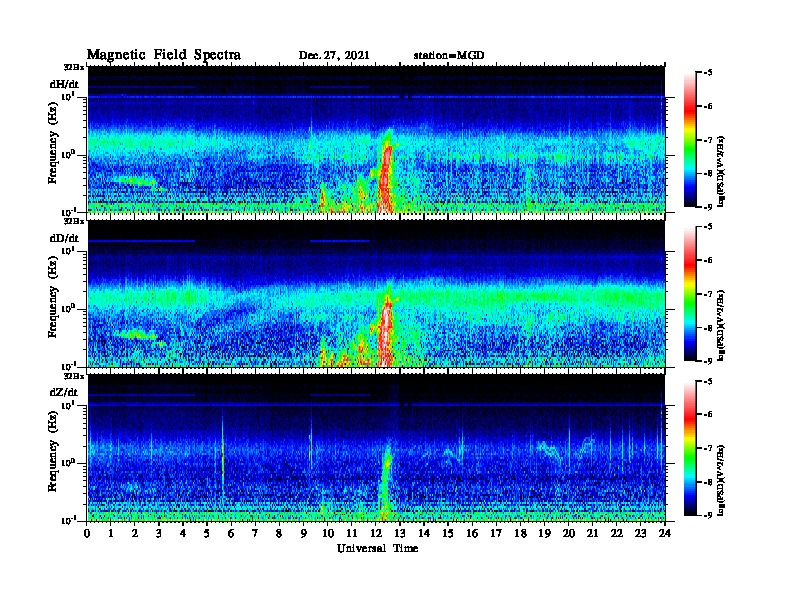Click hour 3 on the Universal Time axis
The width and height of the screenshot is (792, 612).
159,534
